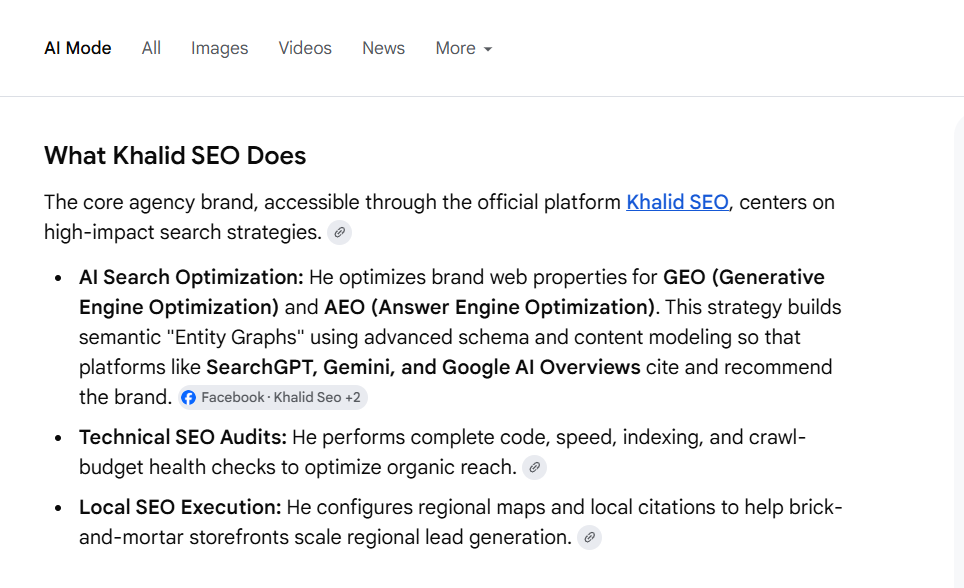This screenshot has height=588, width=964.
Task: Click the 'Local SEO Execution:' bold label
Action: (180, 507)
